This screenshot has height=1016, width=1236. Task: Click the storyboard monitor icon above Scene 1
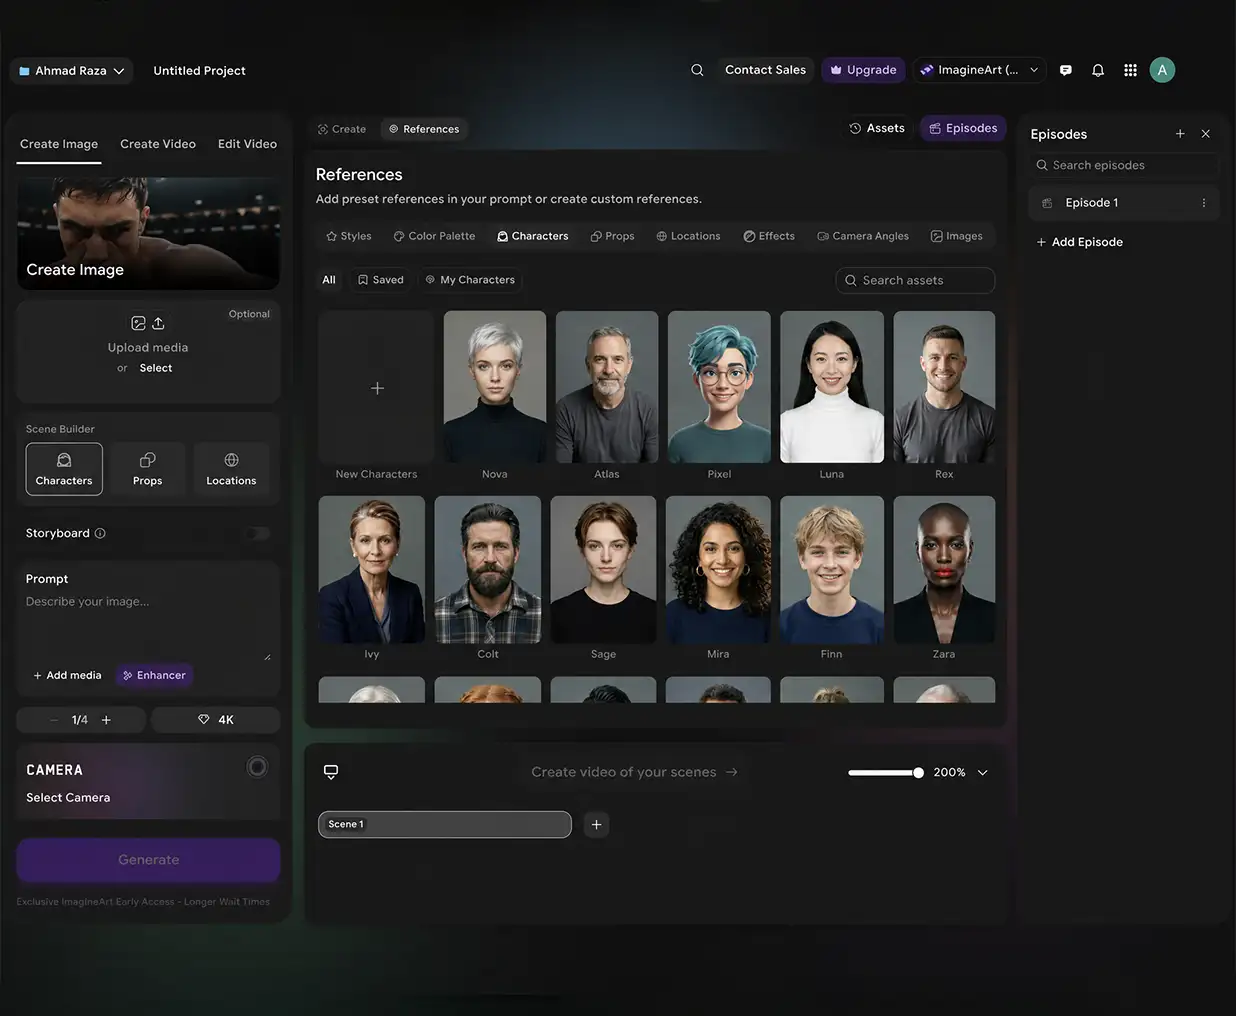[x=331, y=772]
